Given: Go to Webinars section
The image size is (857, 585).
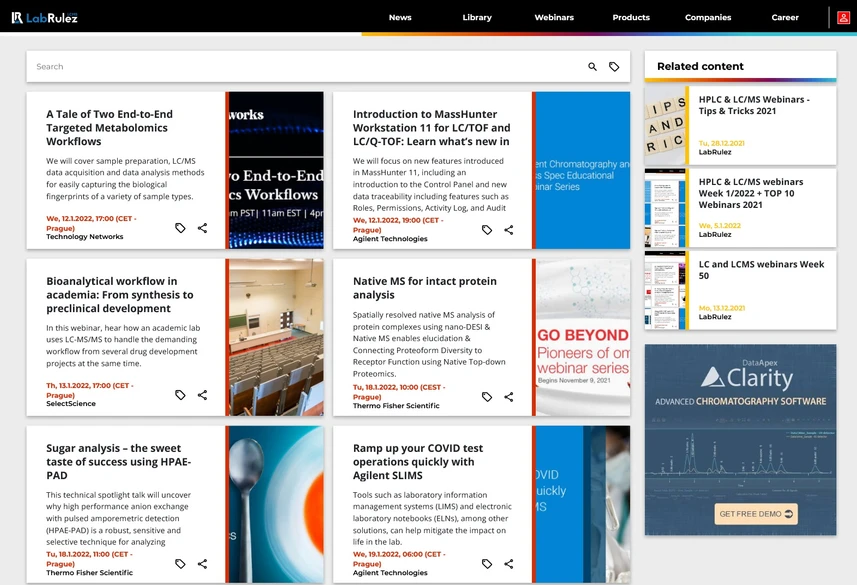Looking at the screenshot, I should pos(554,17).
